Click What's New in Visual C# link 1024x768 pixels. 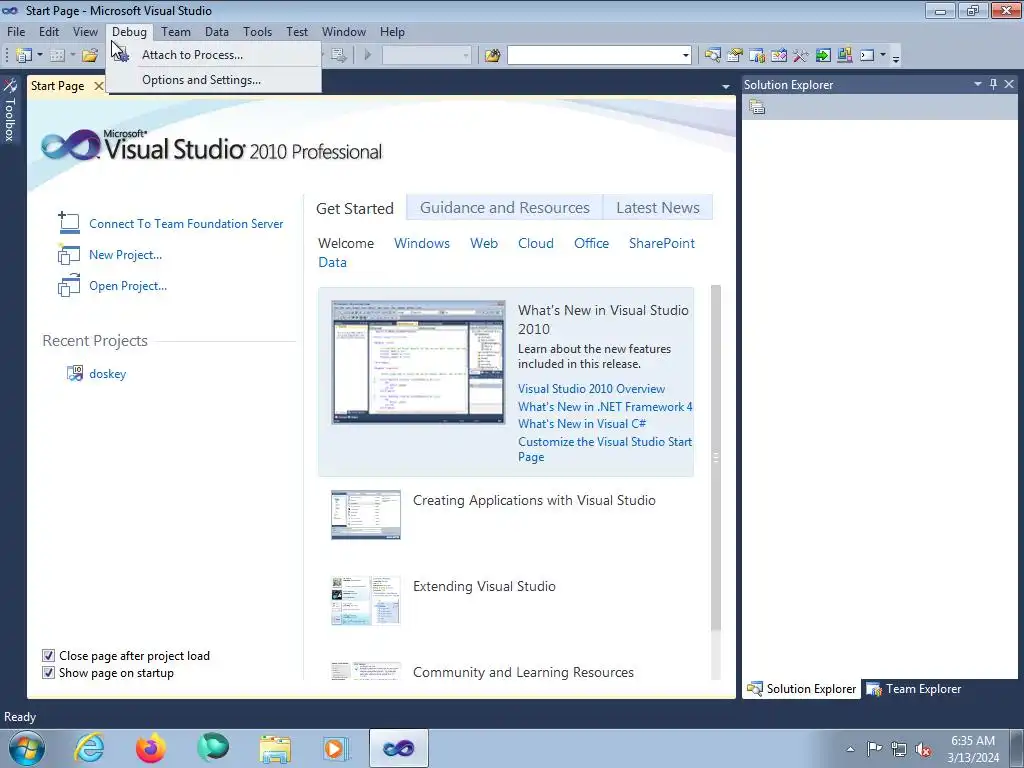582,424
